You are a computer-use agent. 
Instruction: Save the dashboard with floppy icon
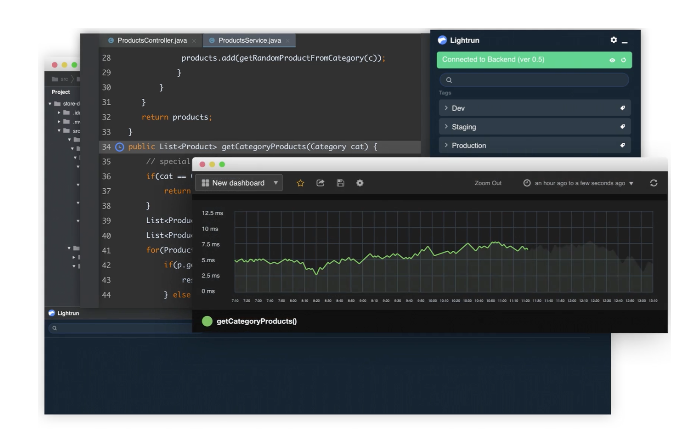340,183
